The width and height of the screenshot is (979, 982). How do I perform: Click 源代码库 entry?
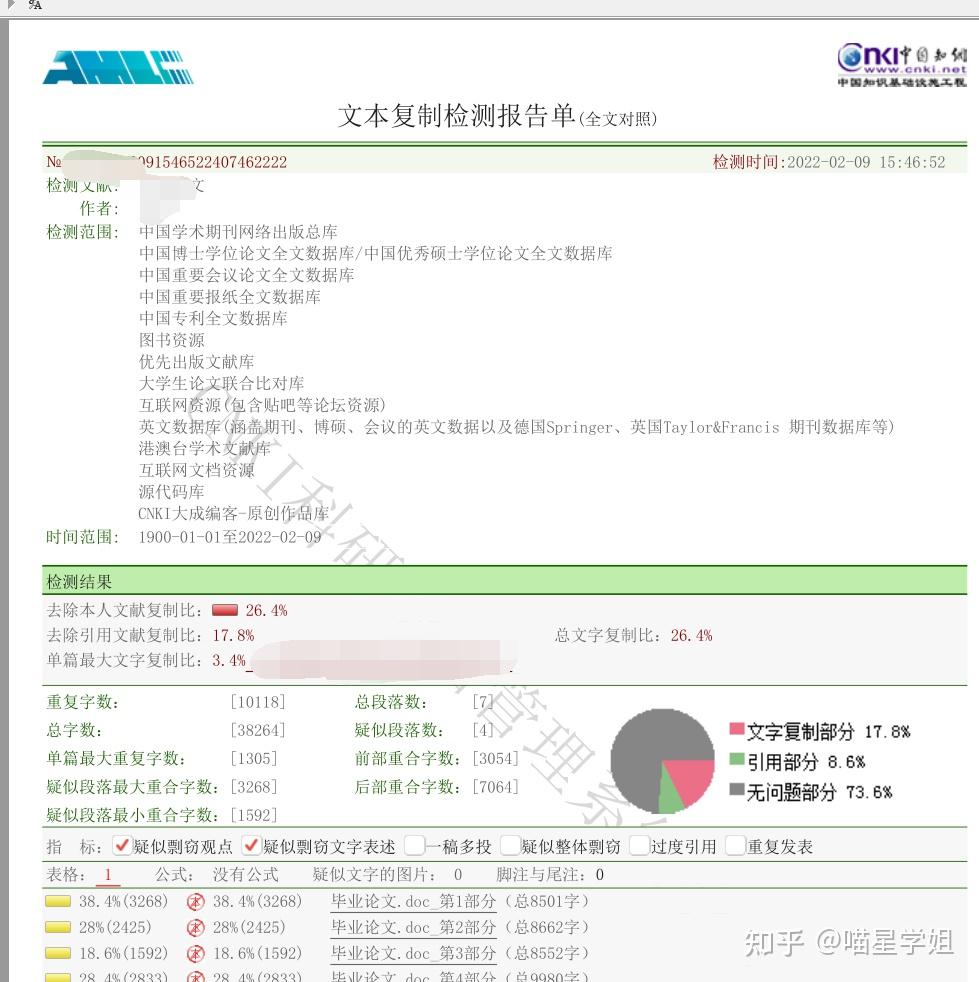(x=172, y=492)
